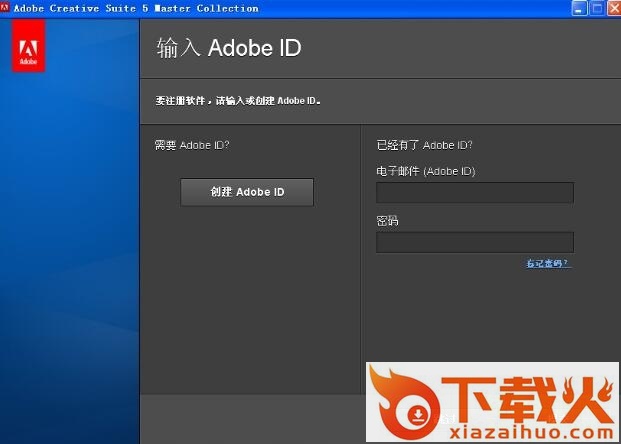The image size is (621, 444).
Task: Focus the 电子邮件 (Adobe ID) input field
Action: pyautogui.click(x=474, y=193)
